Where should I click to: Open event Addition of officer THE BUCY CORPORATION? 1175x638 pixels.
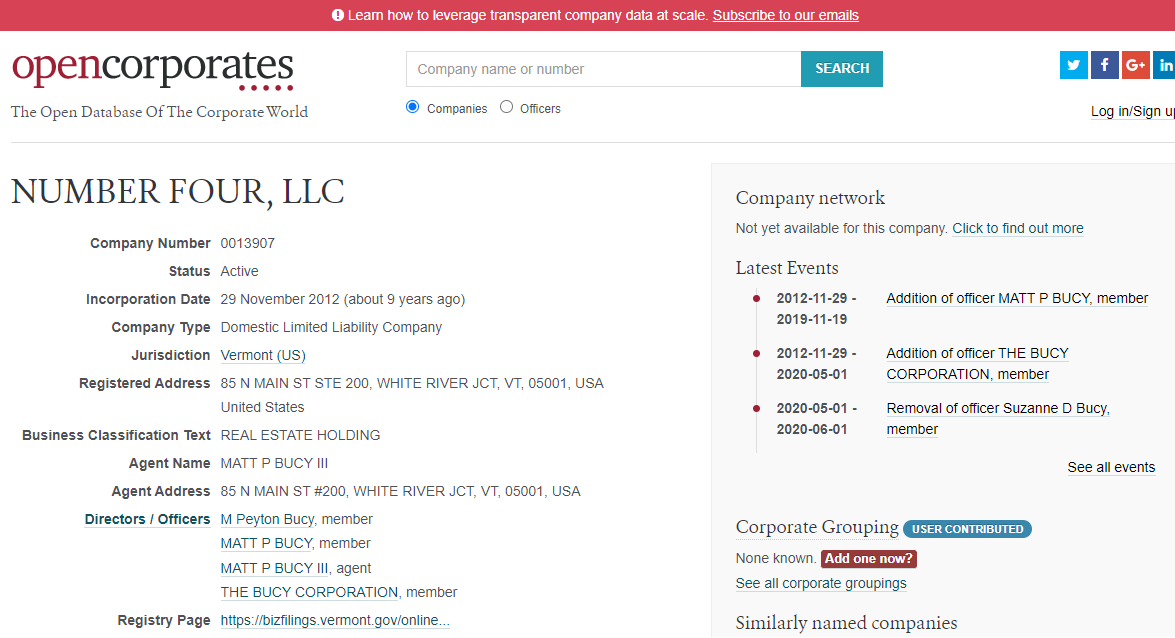pyautogui.click(x=977, y=364)
